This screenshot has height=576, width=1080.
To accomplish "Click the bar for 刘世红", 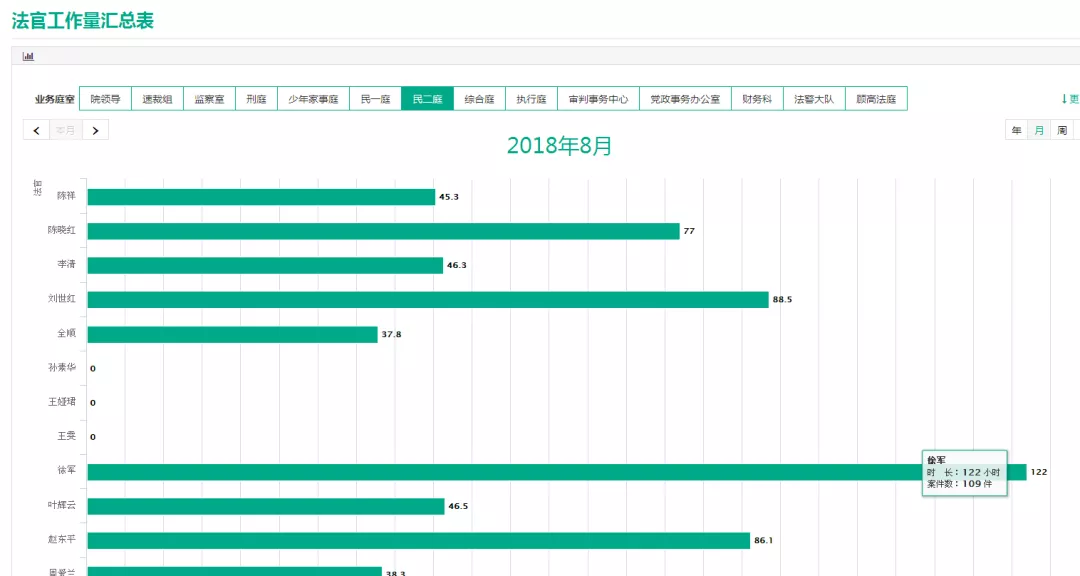I will pos(428,300).
